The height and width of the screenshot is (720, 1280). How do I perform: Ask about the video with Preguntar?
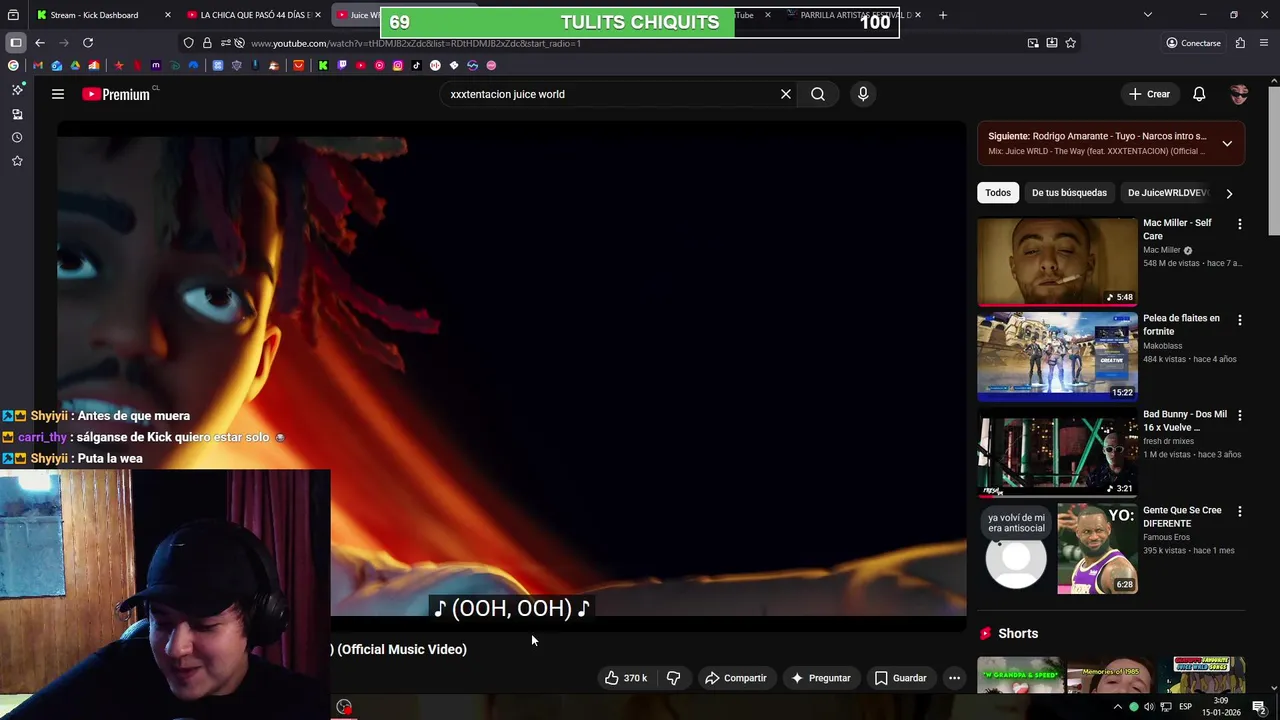pos(820,678)
